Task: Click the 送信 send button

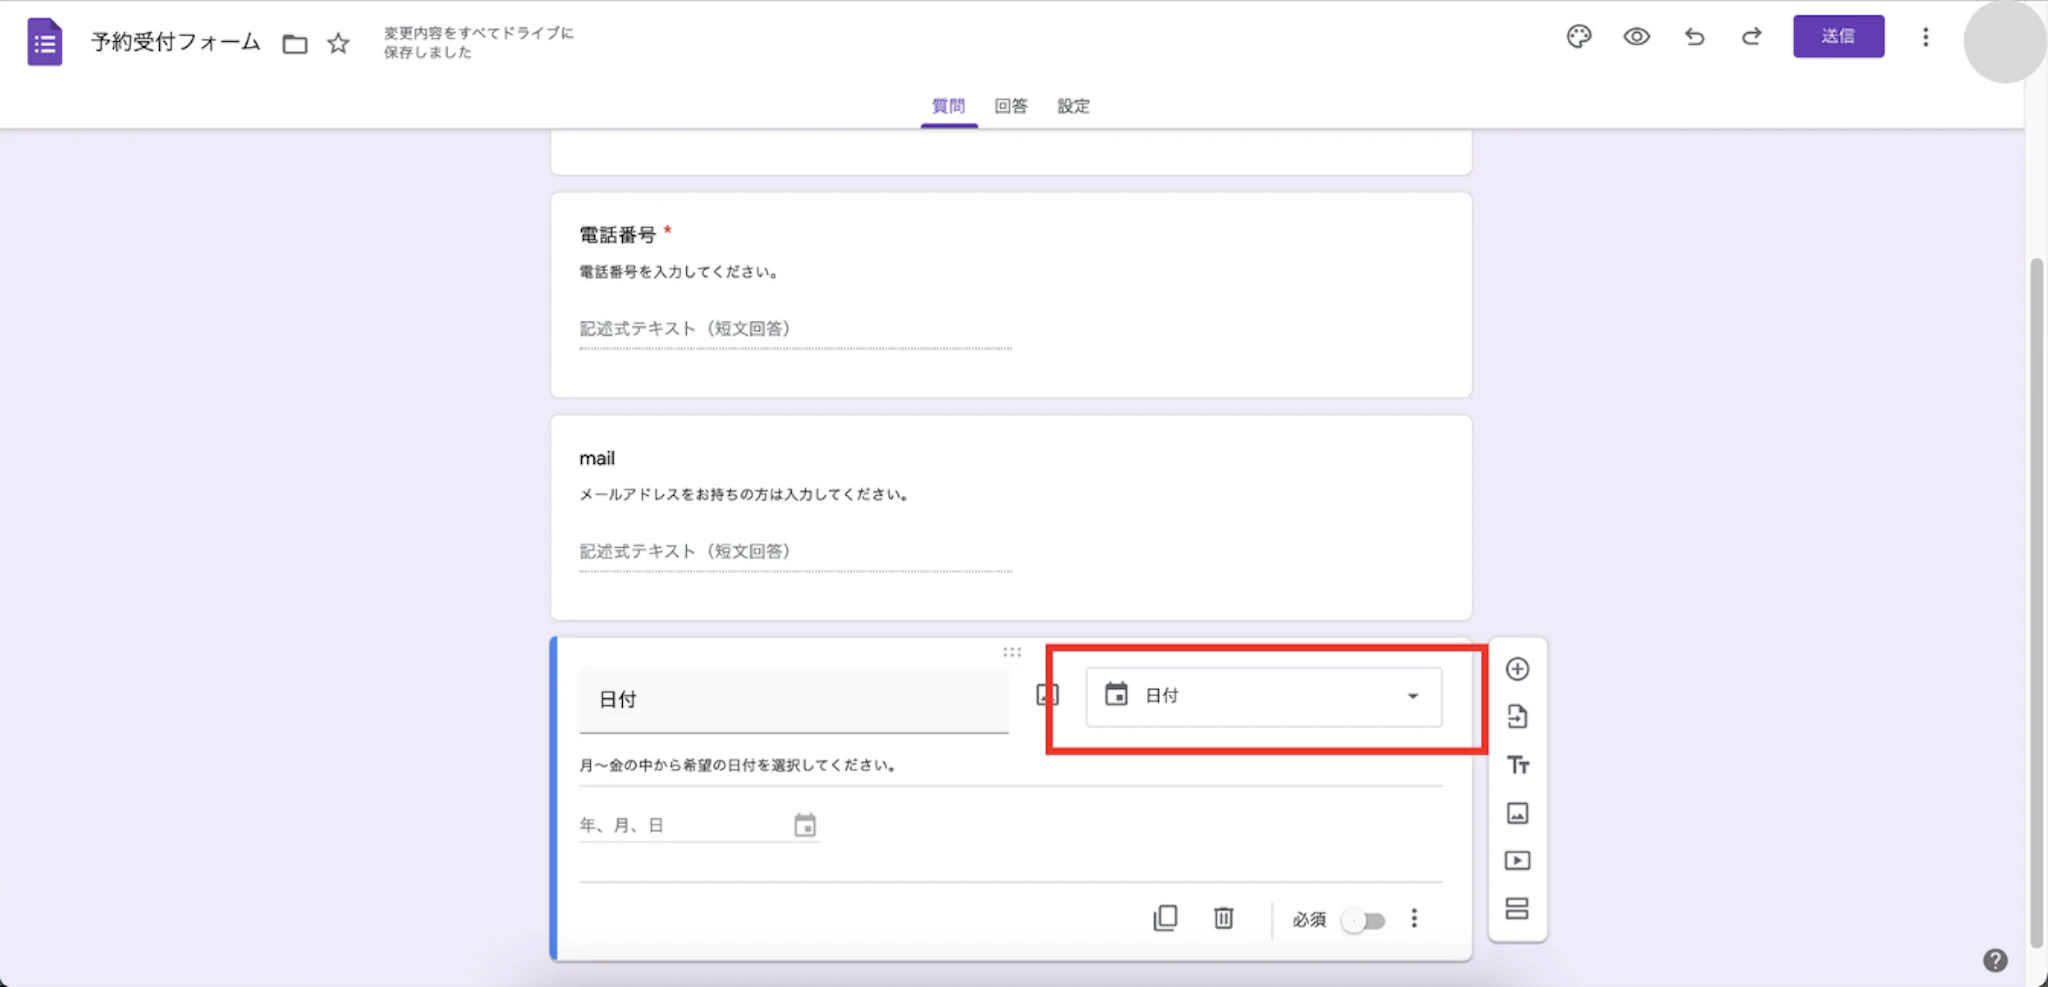Action: click(x=1839, y=36)
